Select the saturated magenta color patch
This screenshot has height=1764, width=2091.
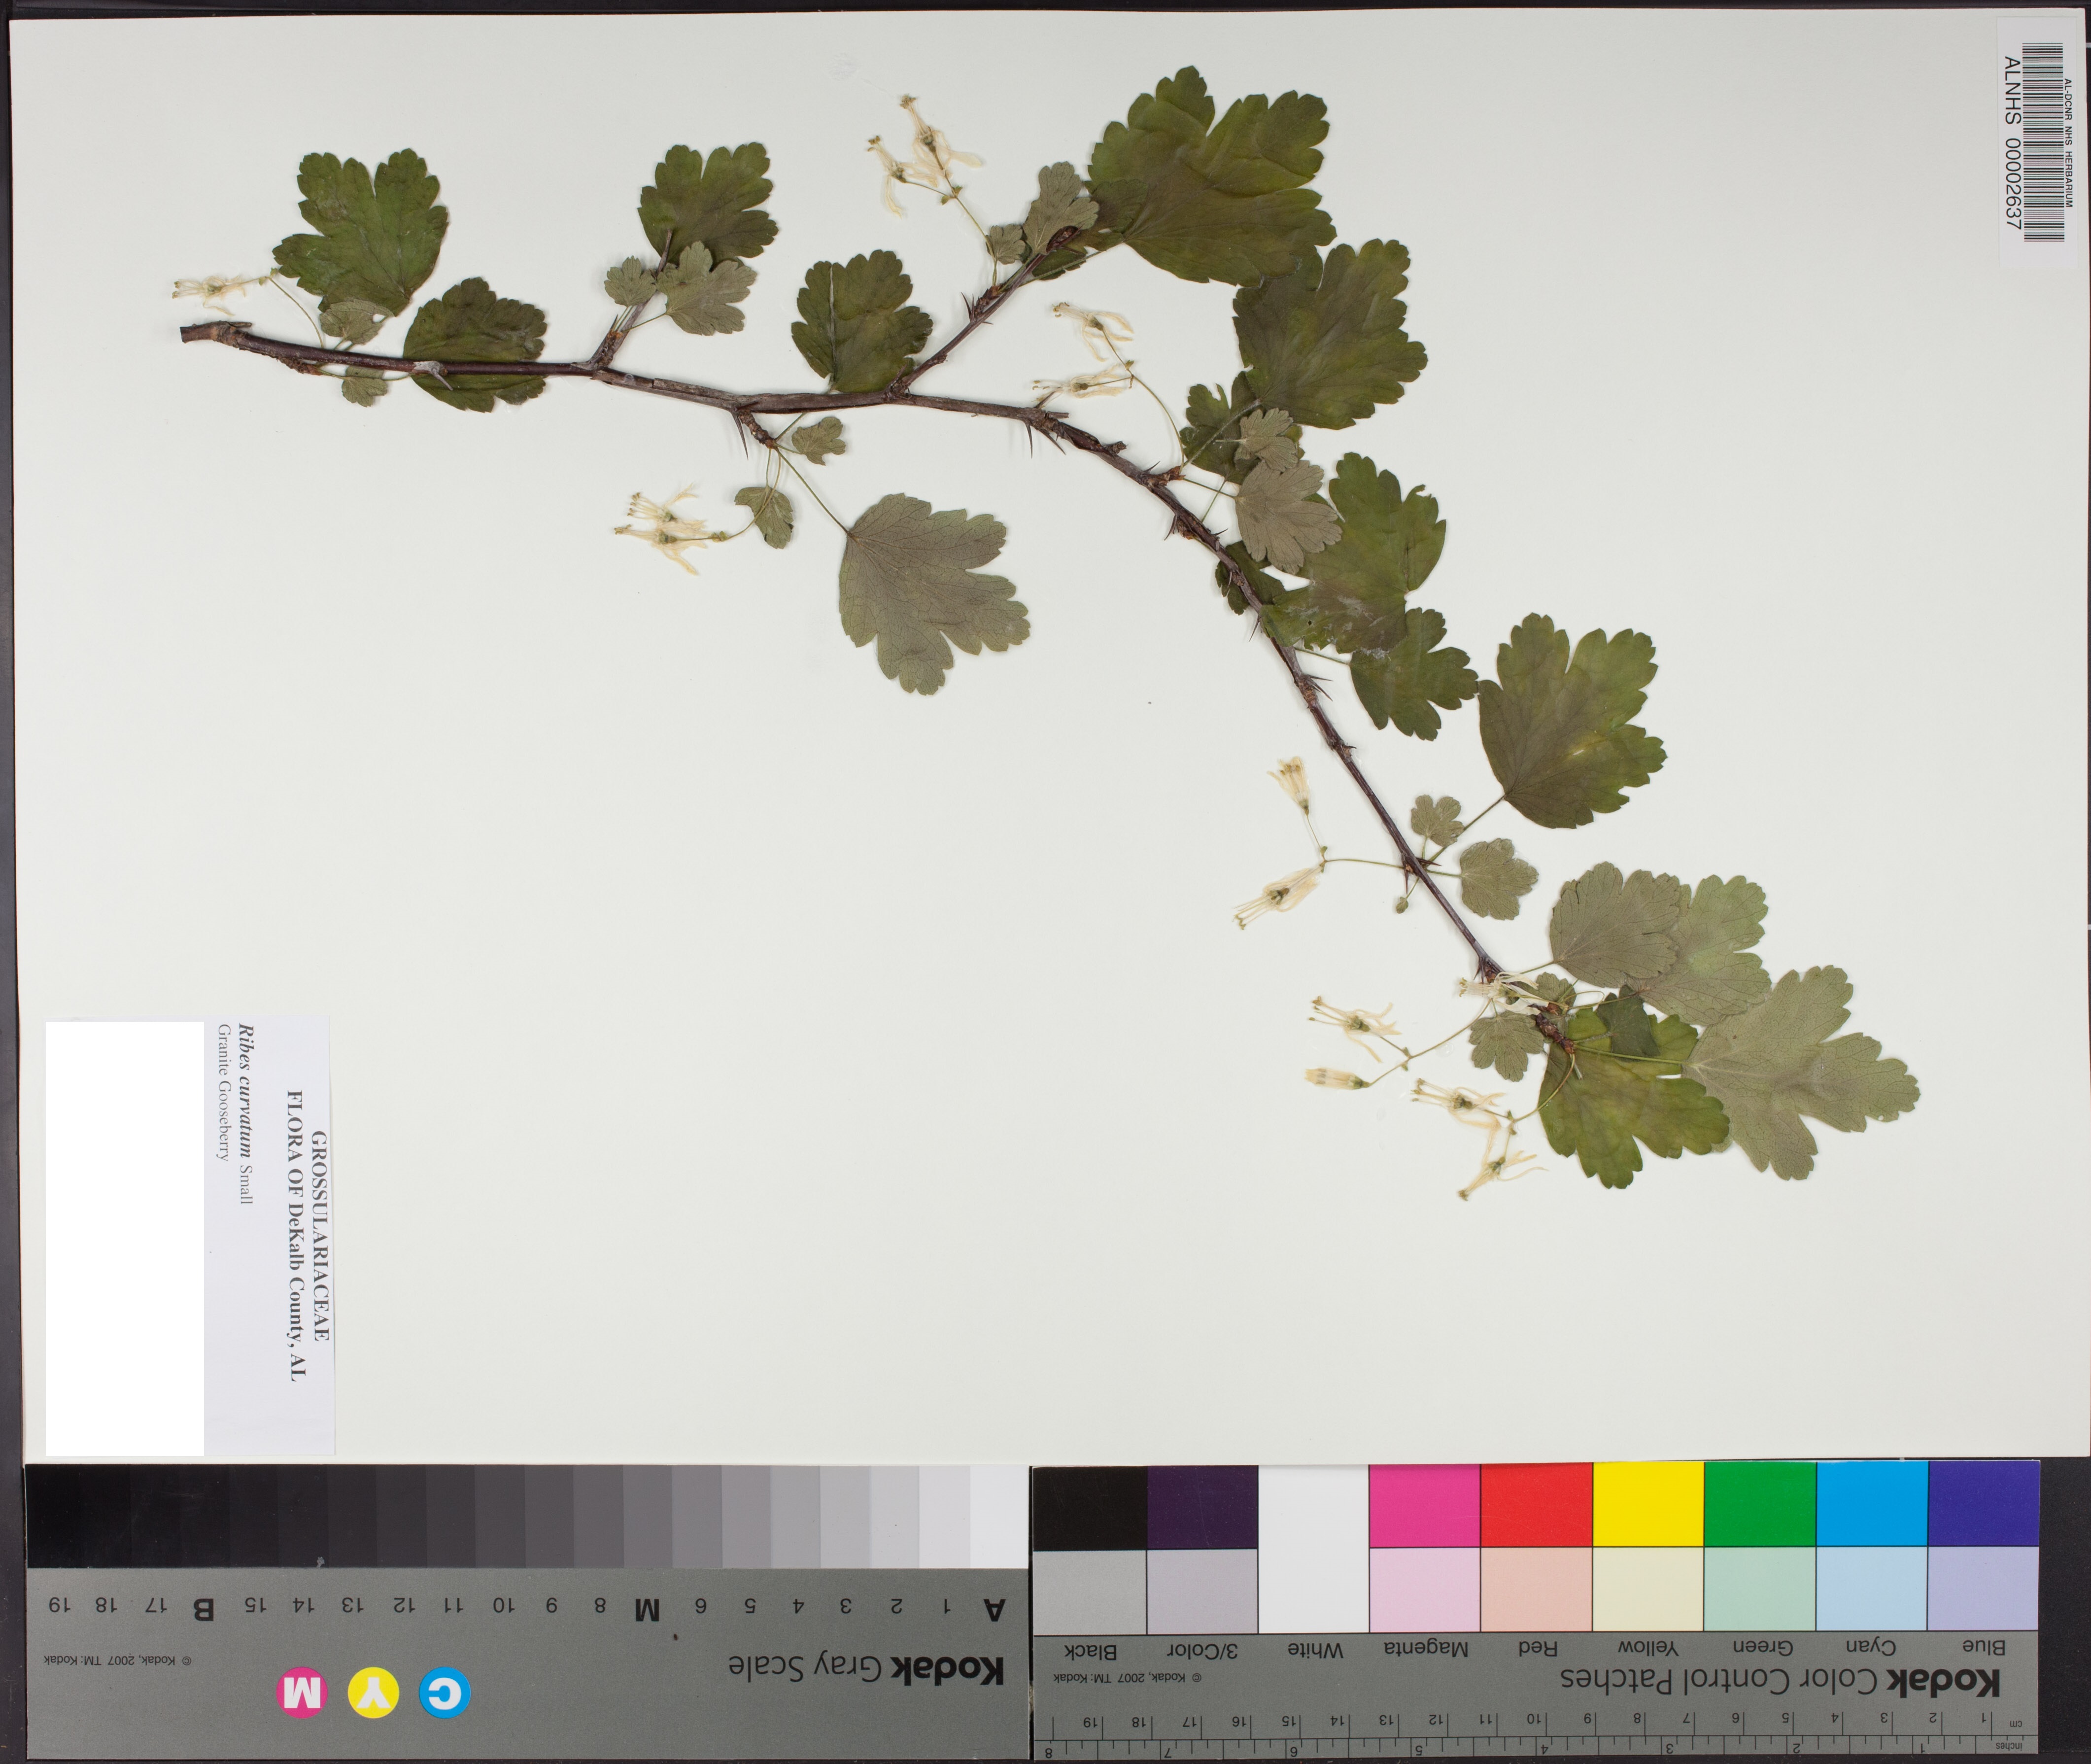click(x=1424, y=1503)
